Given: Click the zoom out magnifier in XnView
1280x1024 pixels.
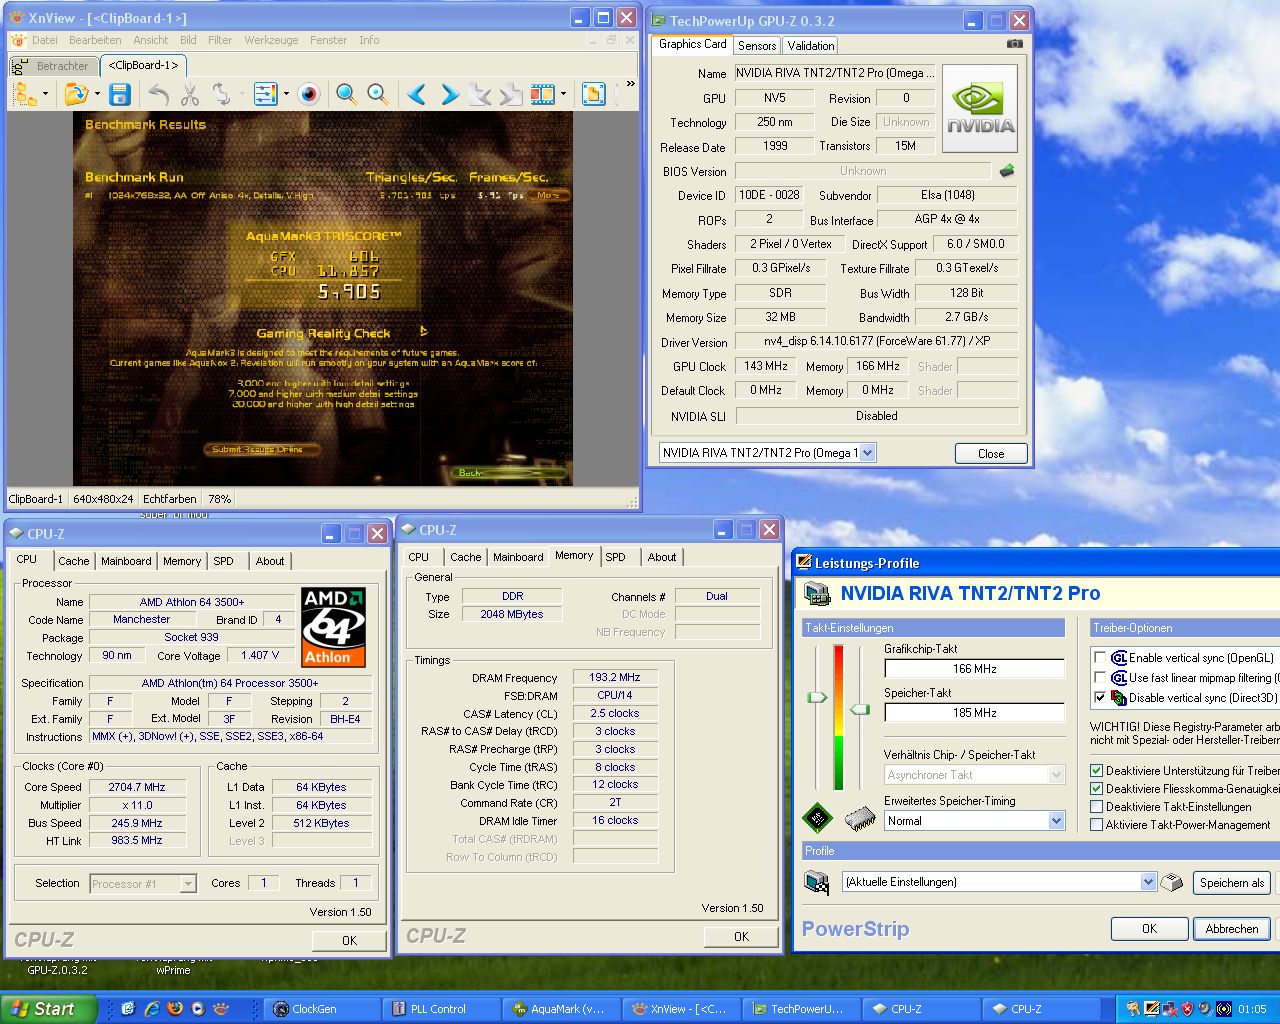Looking at the screenshot, I should pos(378,94).
